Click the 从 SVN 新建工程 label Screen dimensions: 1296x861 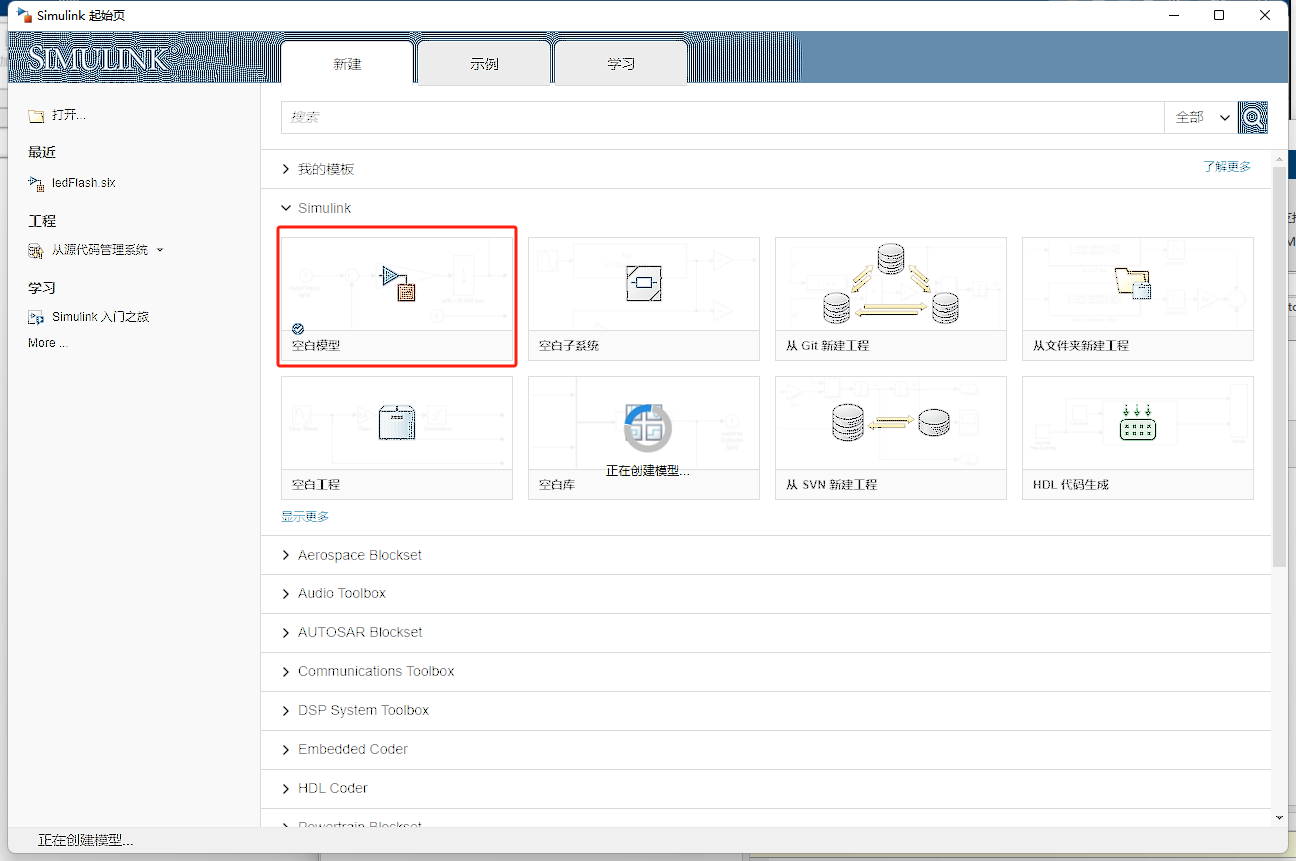831,485
